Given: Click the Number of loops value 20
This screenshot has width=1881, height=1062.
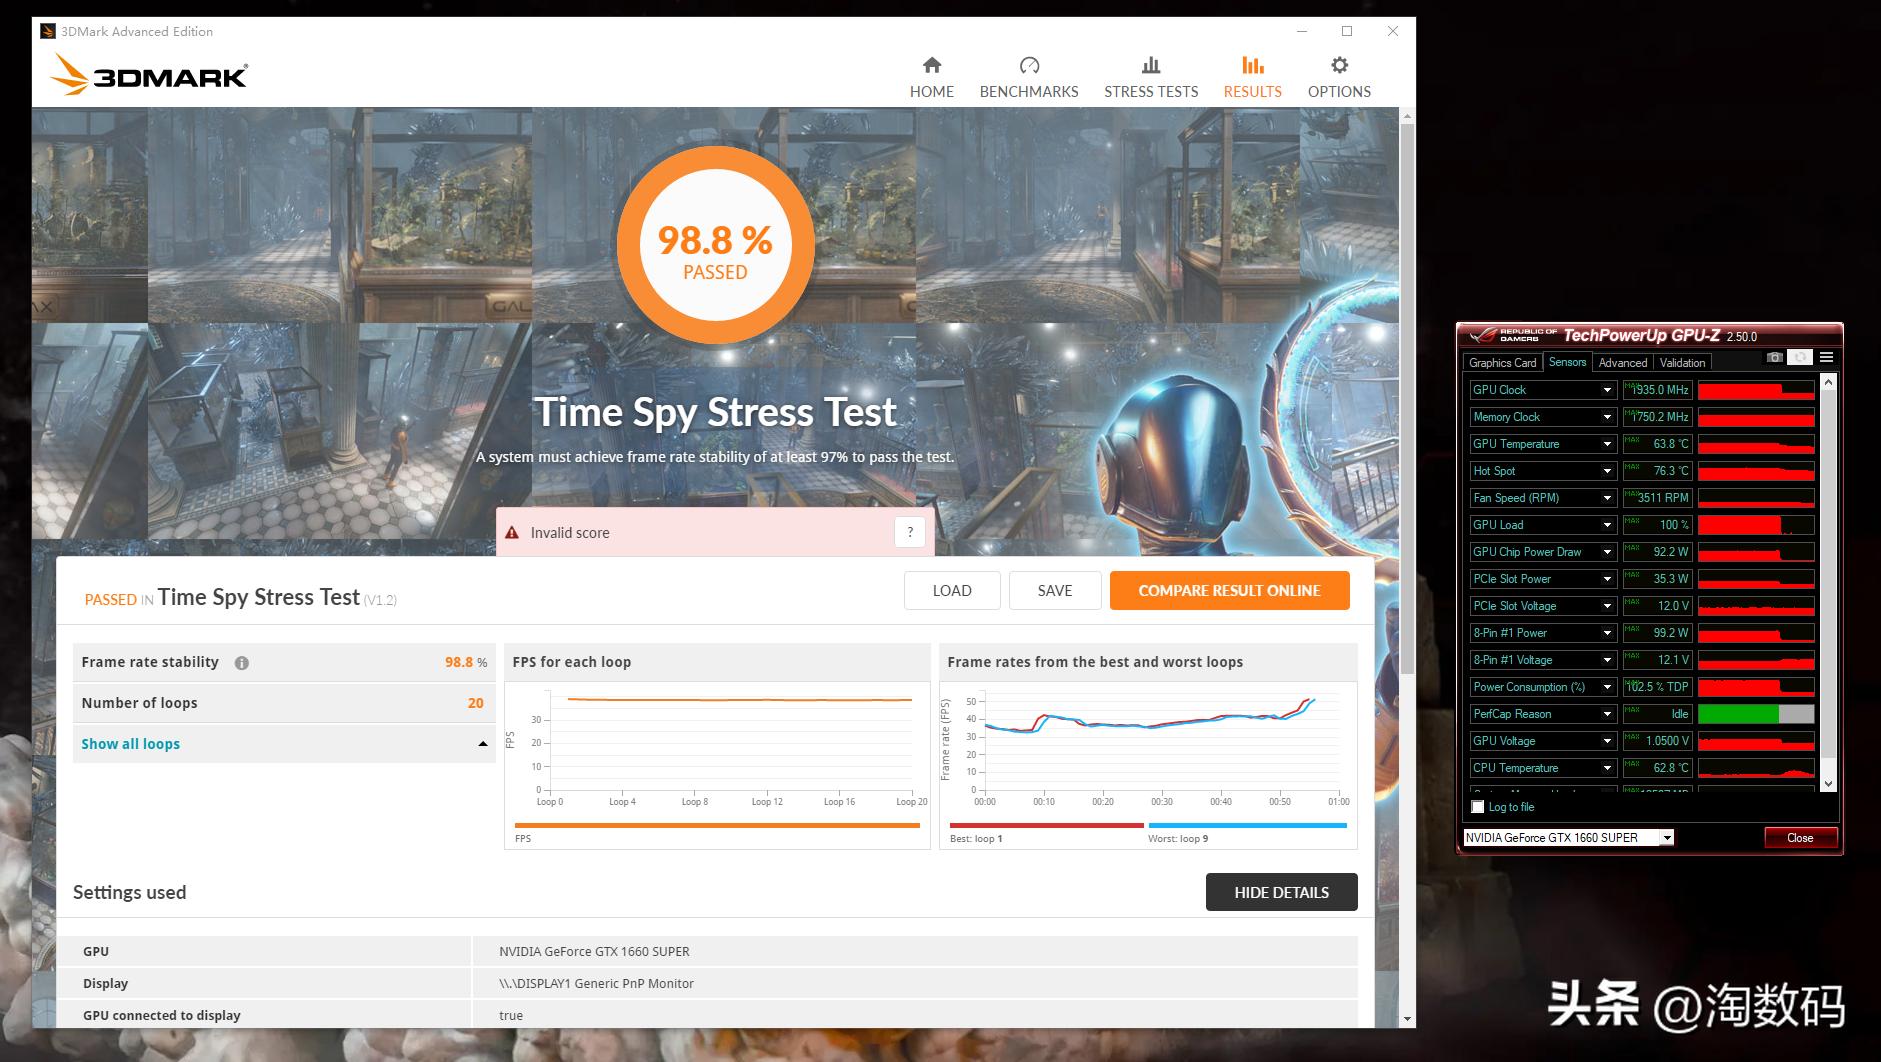Looking at the screenshot, I should (x=476, y=703).
